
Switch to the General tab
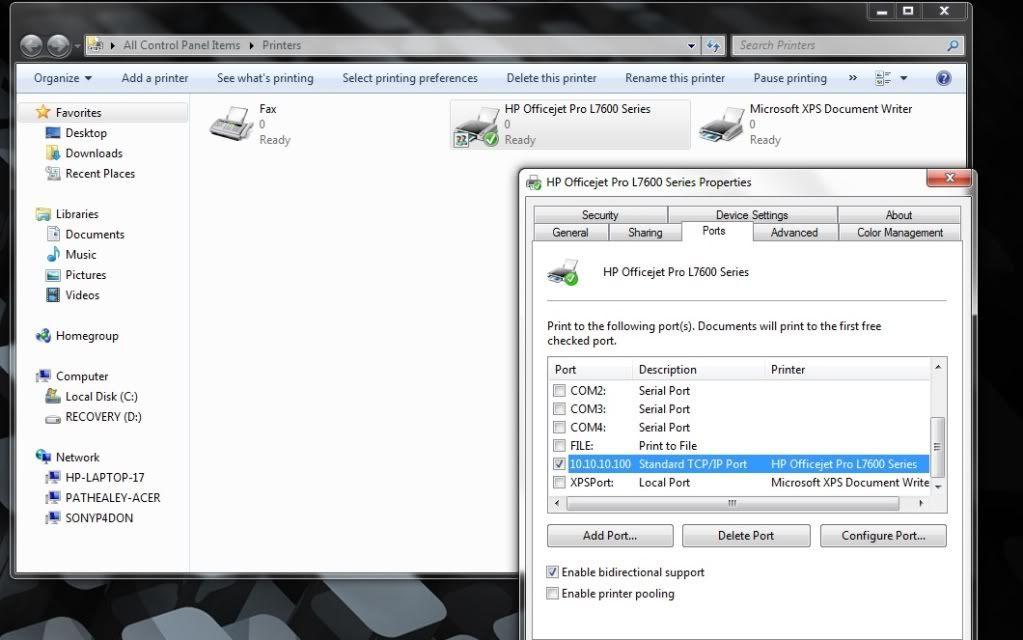coord(570,232)
